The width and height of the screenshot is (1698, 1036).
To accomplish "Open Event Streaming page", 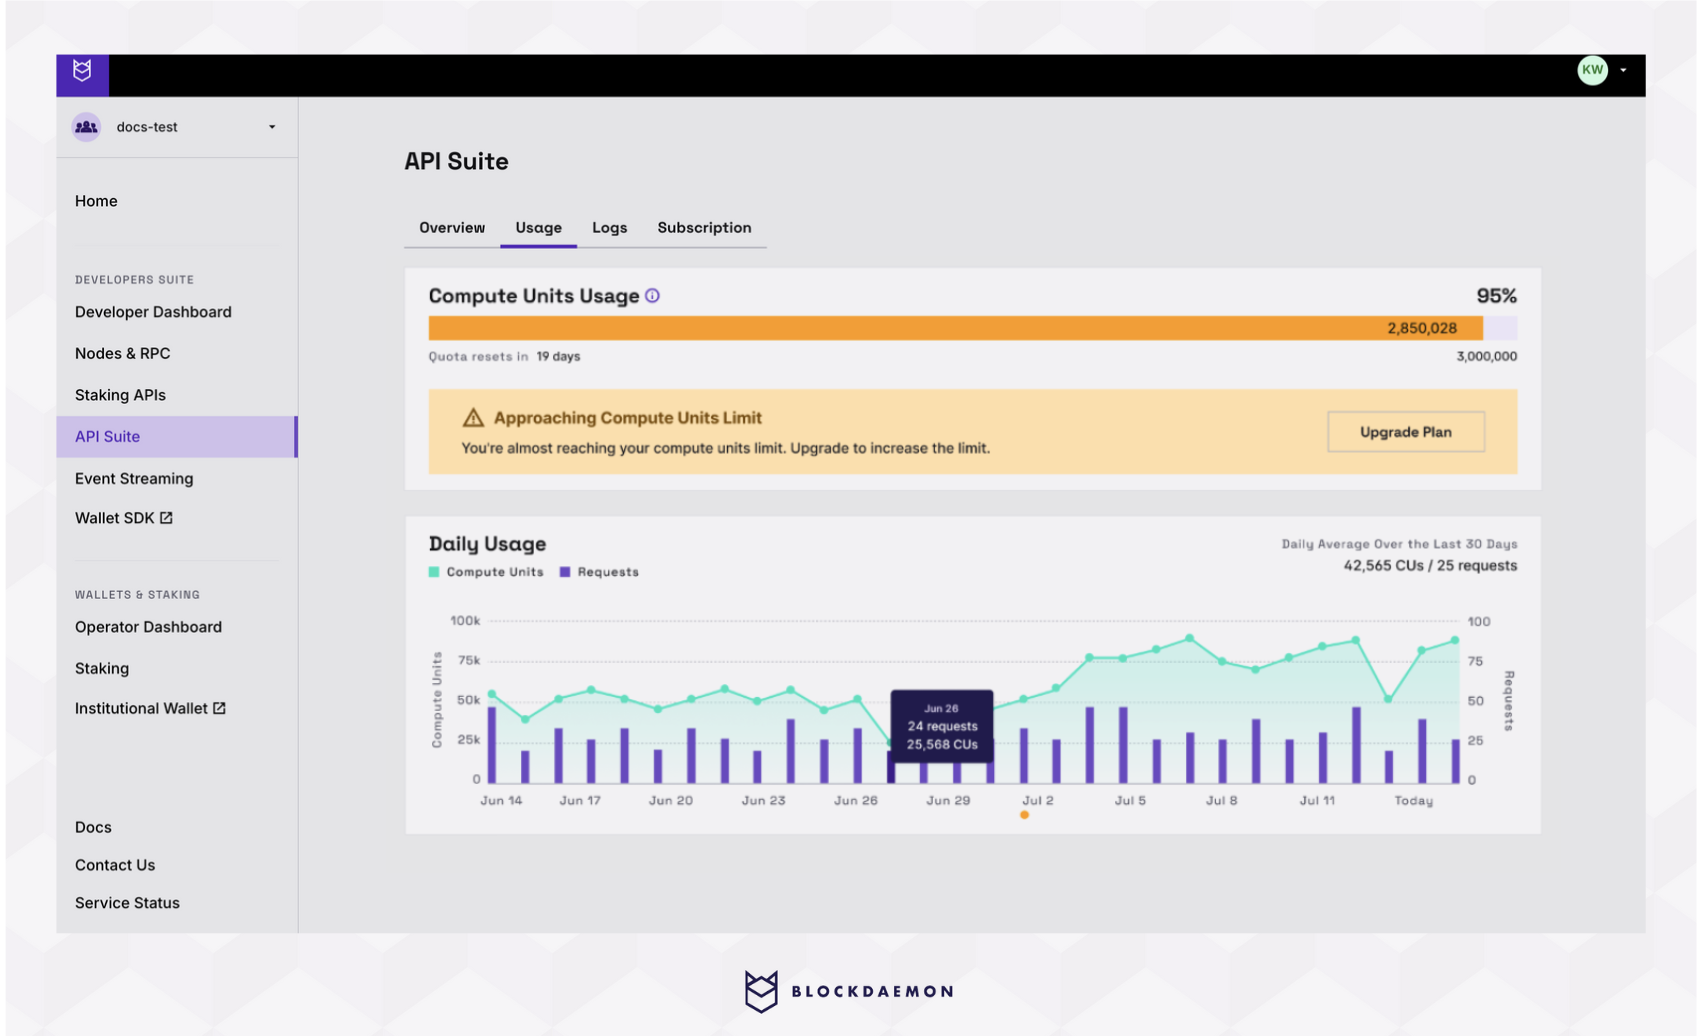I will (x=134, y=479).
